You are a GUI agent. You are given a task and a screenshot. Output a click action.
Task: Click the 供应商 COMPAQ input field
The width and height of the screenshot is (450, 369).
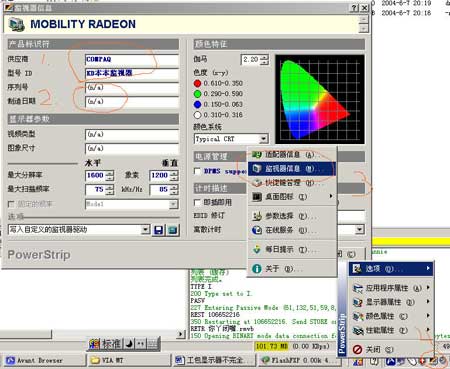[132, 59]
